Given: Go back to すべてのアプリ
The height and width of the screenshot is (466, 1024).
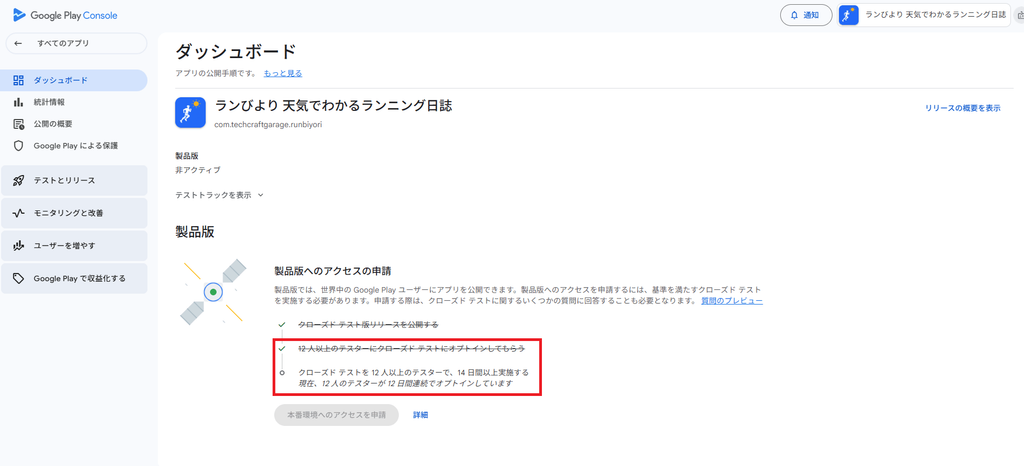Looking at the screenshot, I should (76, 44).
